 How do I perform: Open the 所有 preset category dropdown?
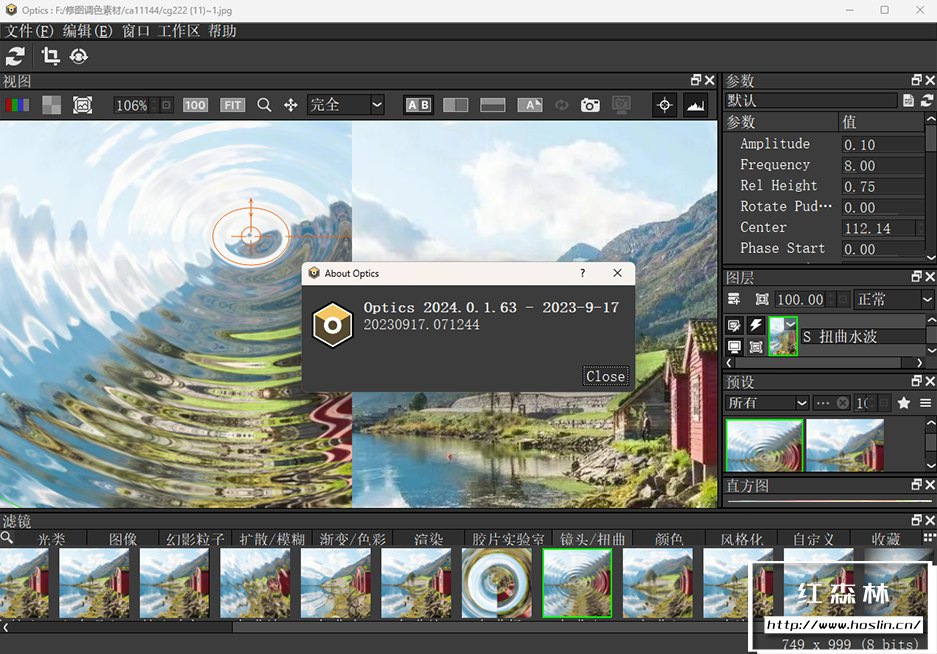(767, 403)
